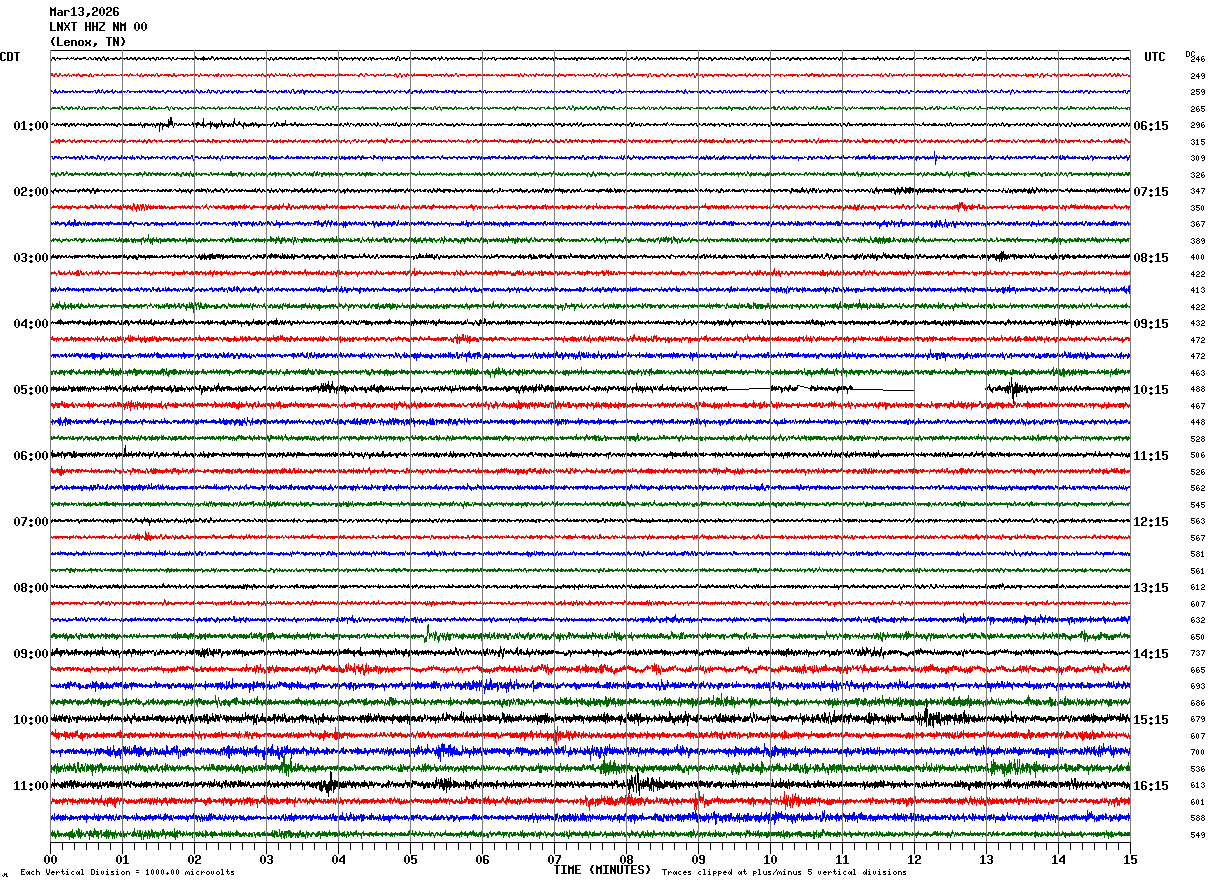Click the '06:00' CDT time label
The image size is (1210, 886).
pyautogui.click(x=31, y=456)
